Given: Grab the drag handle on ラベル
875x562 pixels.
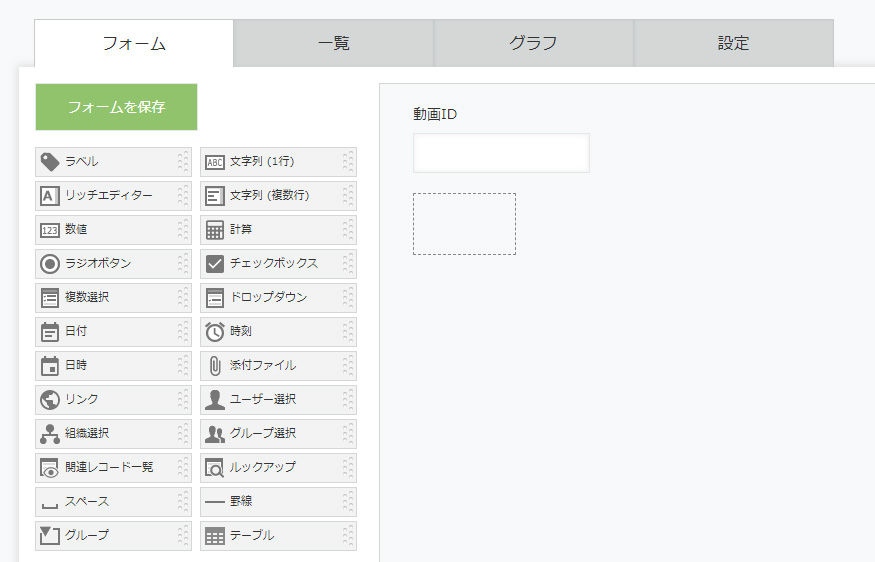Looking at the screenshot, I should pyautogui.click(x=183, y=162).
